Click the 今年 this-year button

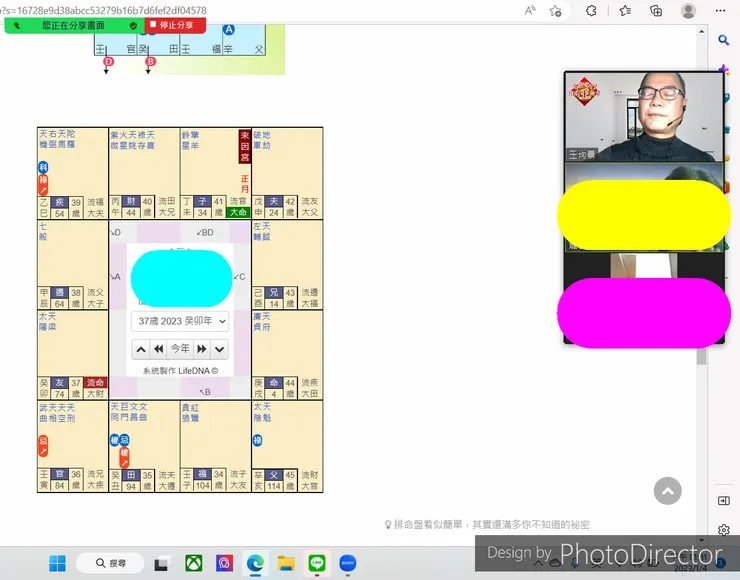pos(180,349)
